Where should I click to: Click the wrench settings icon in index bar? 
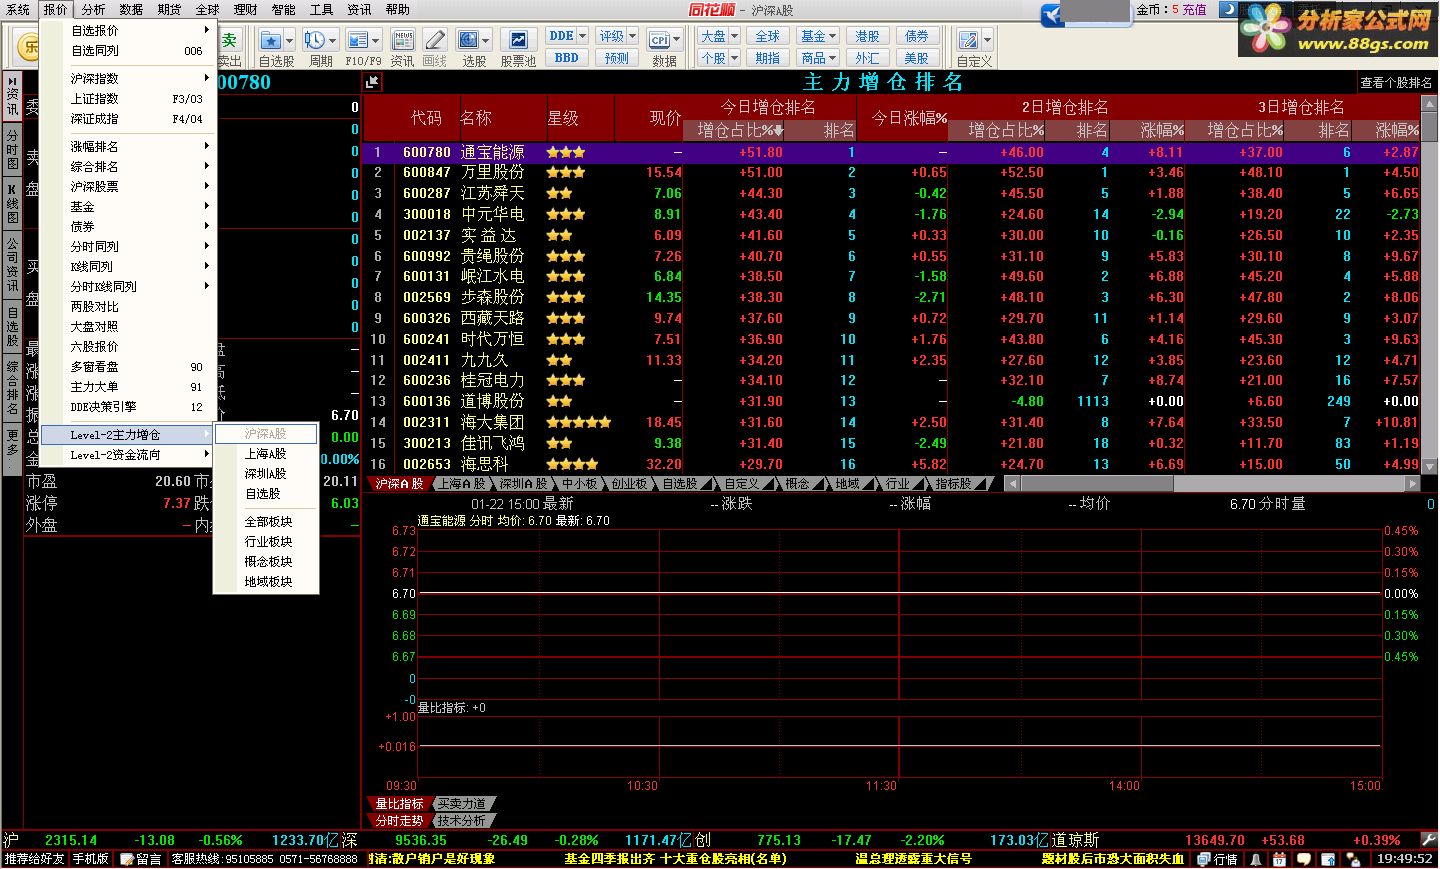coord(1429,840)
